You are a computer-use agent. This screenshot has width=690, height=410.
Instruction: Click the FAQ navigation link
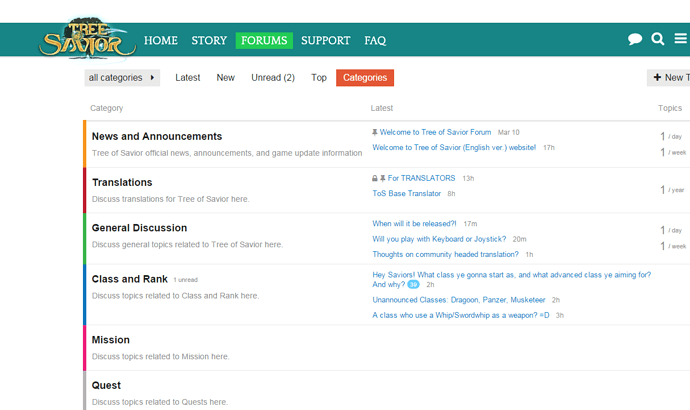click(375, 41)
